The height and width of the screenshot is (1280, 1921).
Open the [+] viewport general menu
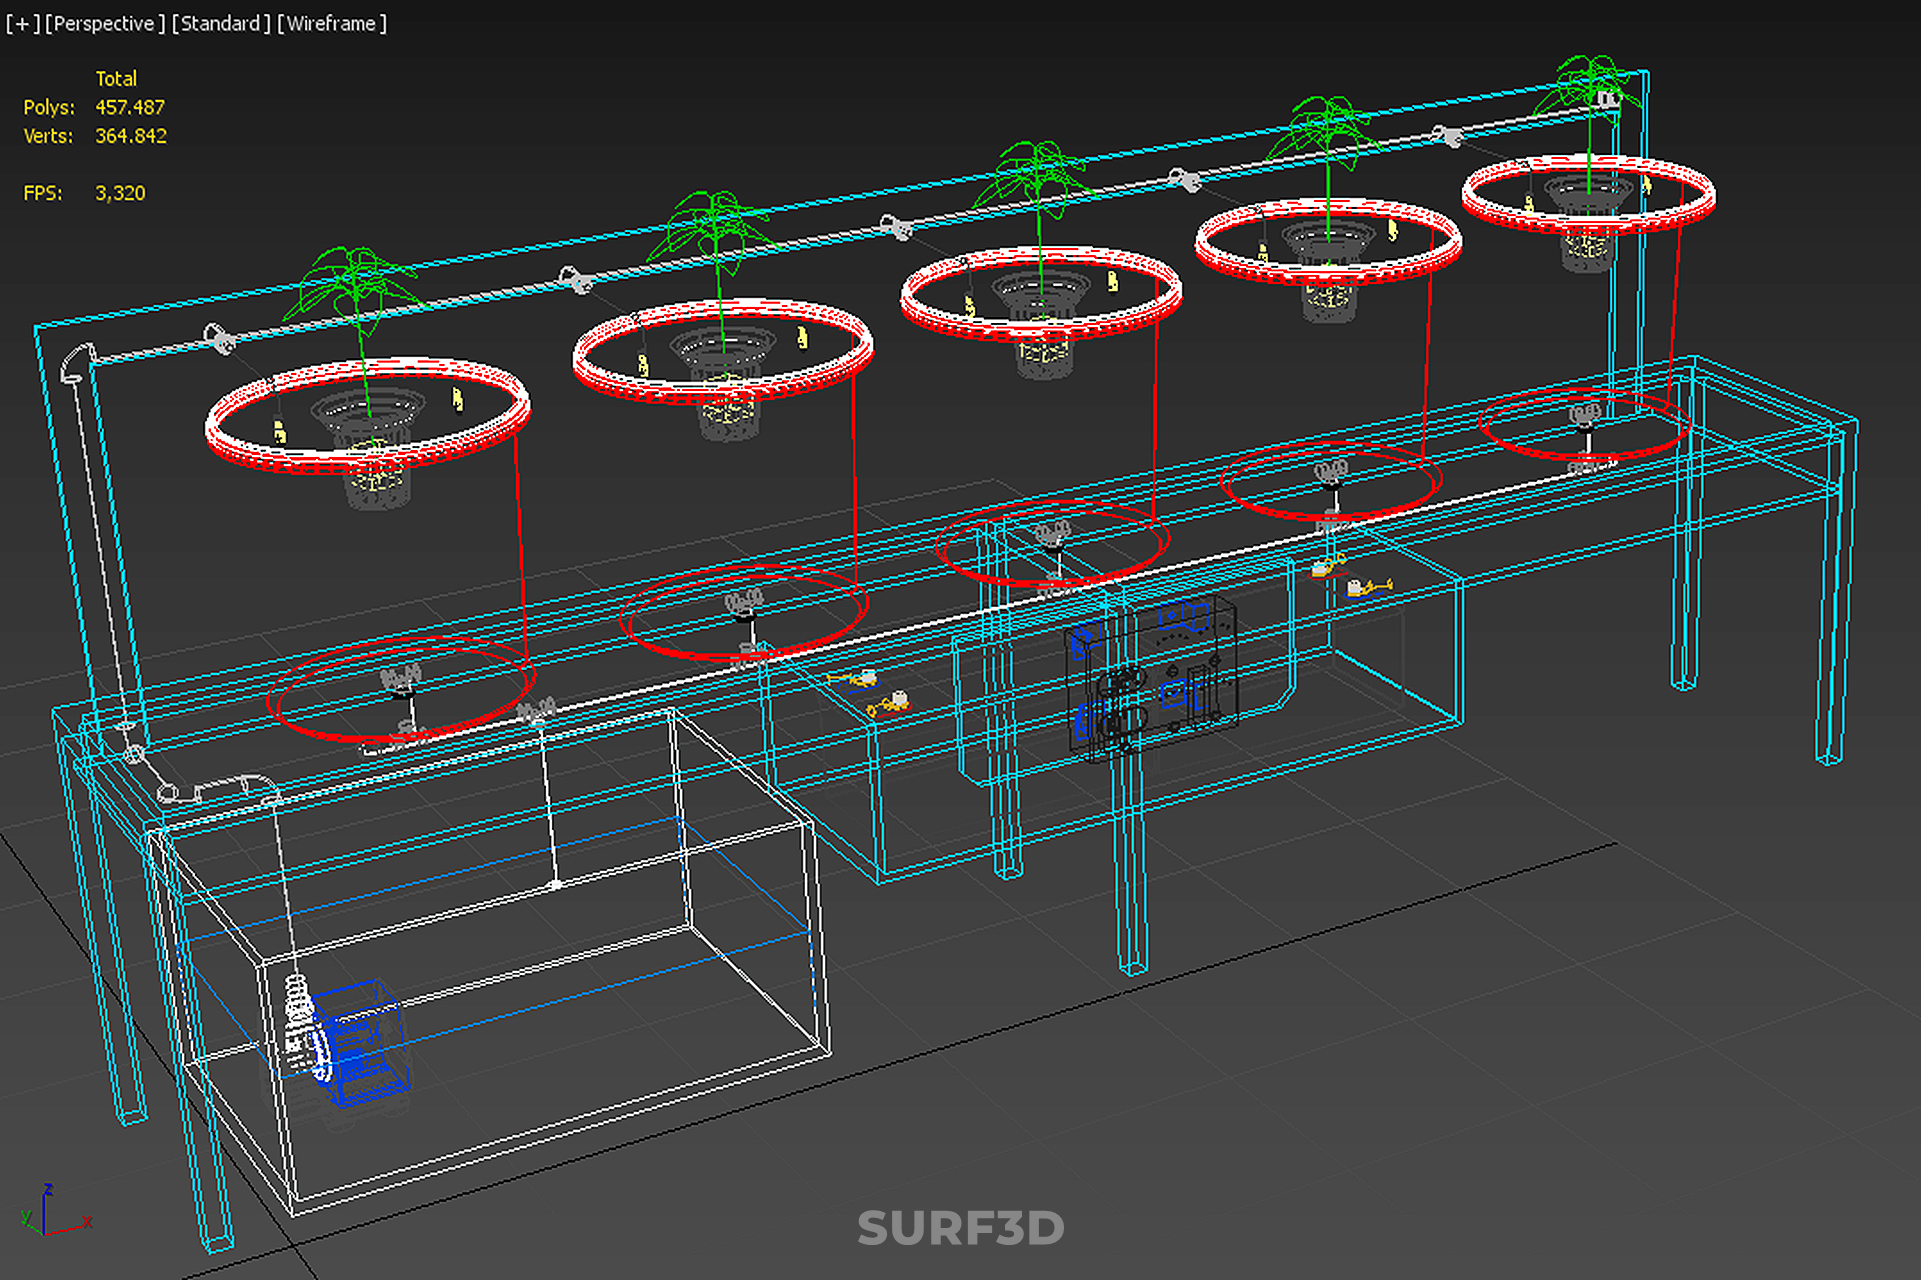click(22, 23)
